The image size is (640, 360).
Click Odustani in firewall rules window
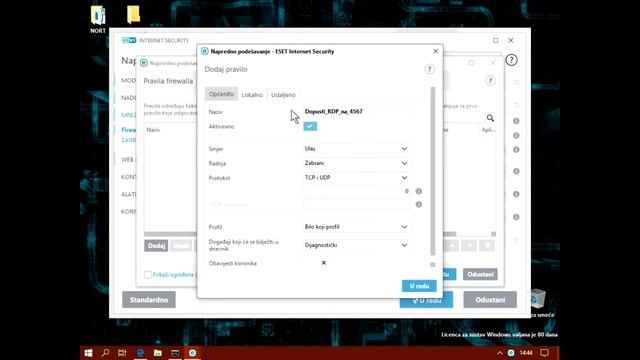[x=480, y=274]
